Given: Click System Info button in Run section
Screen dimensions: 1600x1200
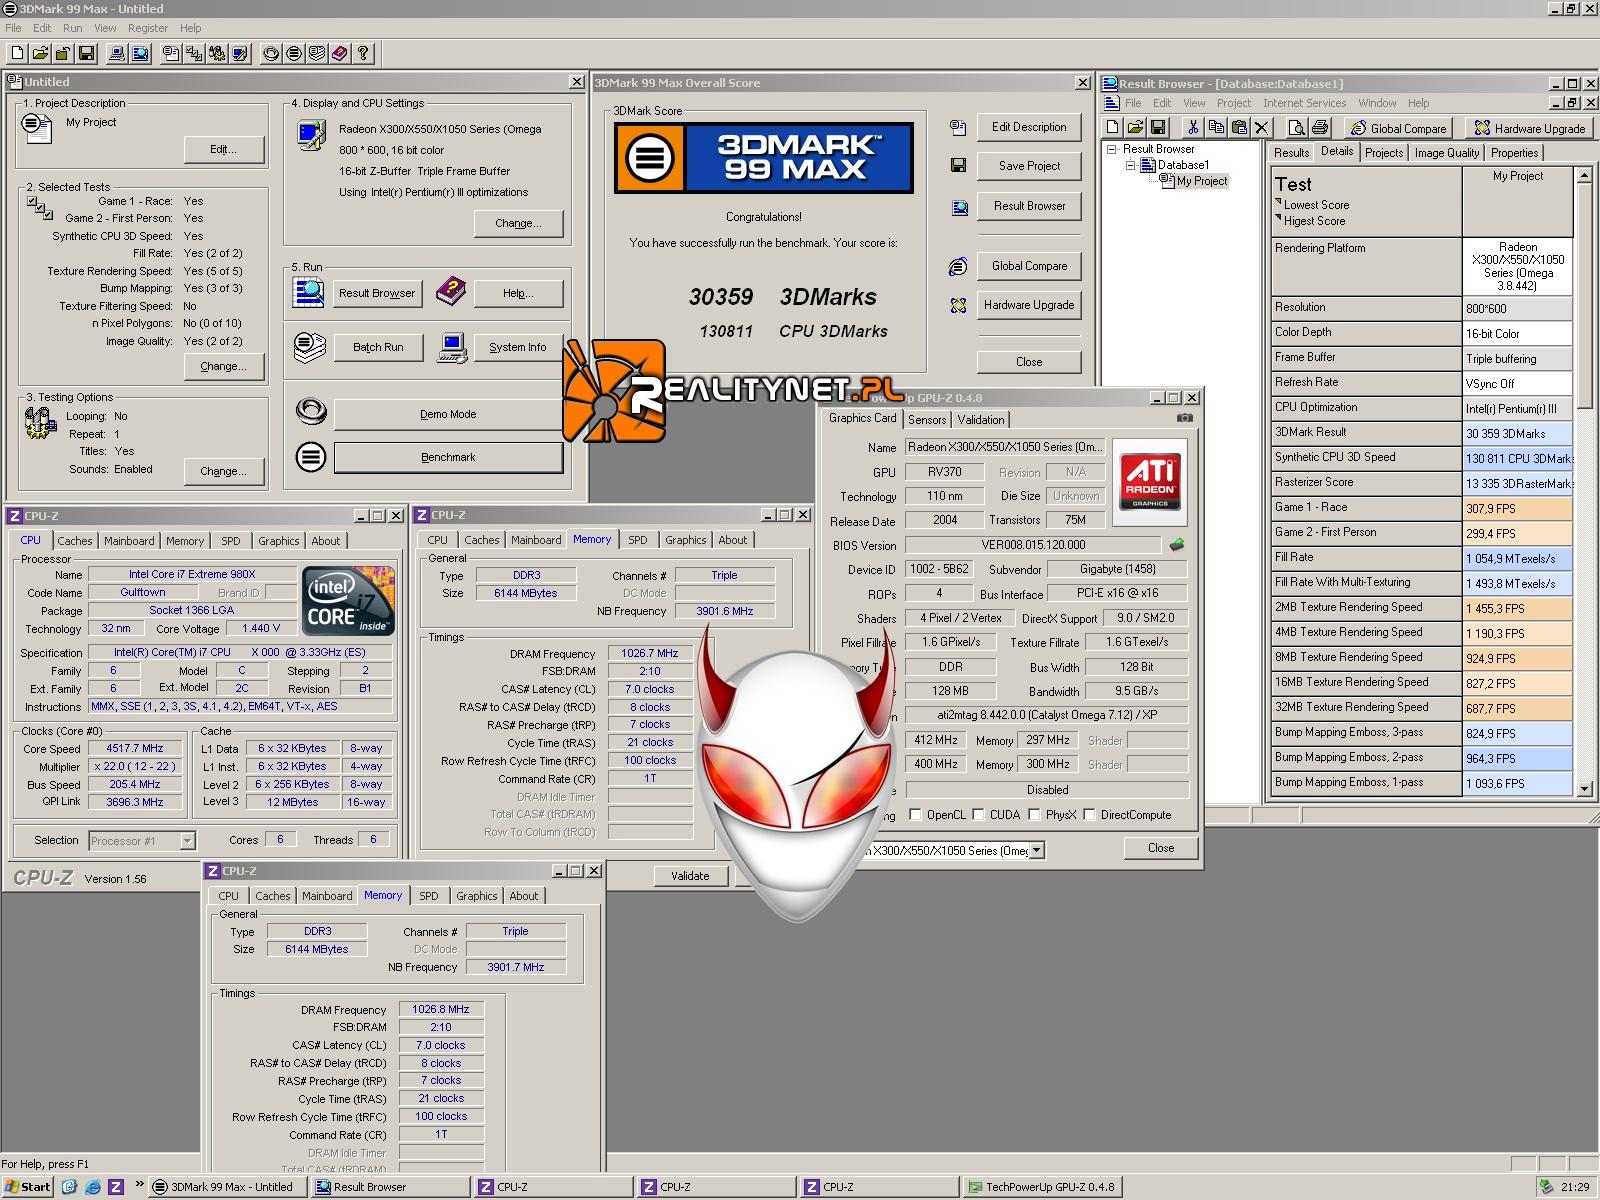Looking at the screenshot, I should pos(517,347).
